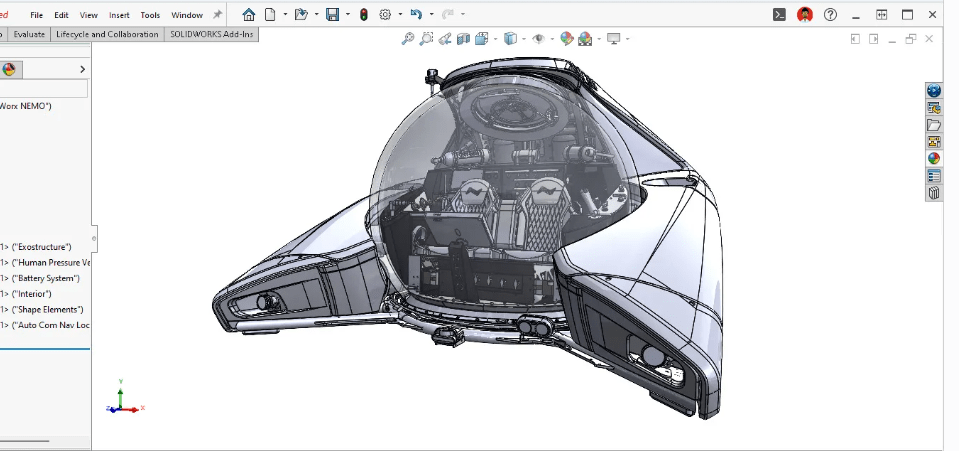Image resolution: width=959 pixels, height=451 pixels.
Task: Pin the menu bar with pushpin
Action: point(217,15)
